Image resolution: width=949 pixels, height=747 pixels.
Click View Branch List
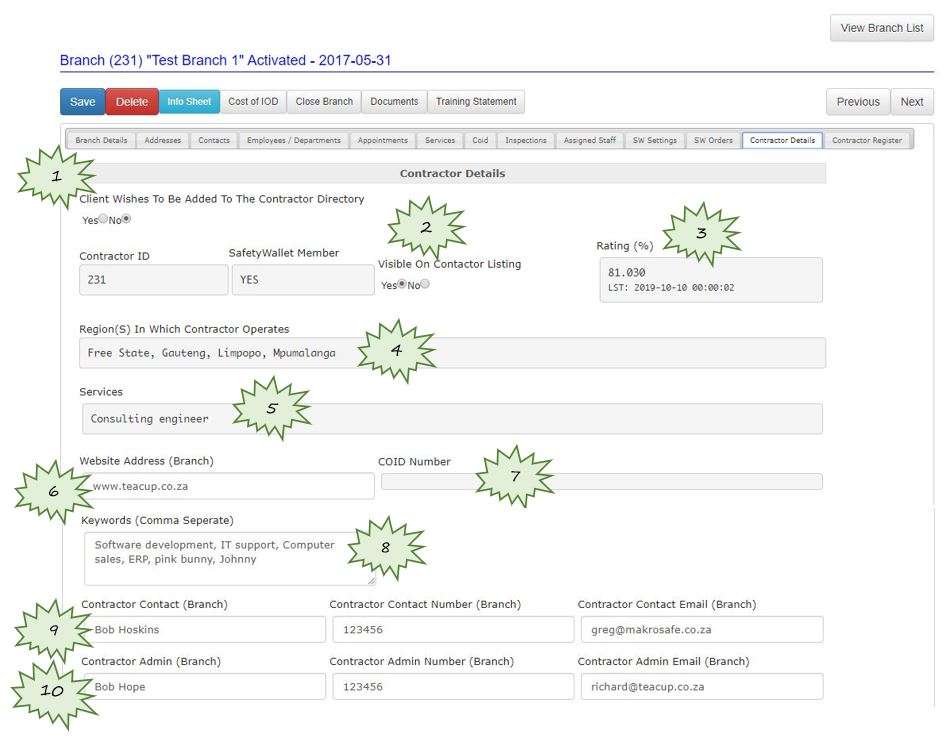pos(880,27)
